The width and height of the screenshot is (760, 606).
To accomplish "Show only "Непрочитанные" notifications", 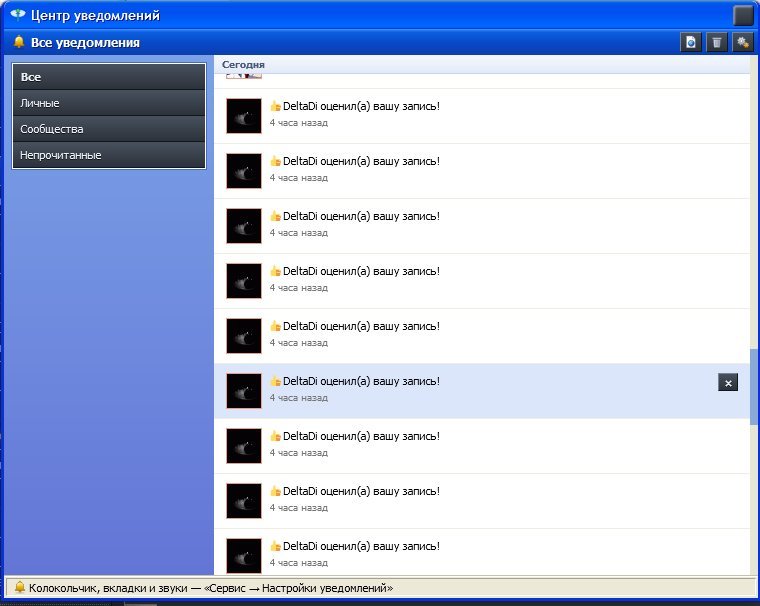I will (x=109, y=155).
